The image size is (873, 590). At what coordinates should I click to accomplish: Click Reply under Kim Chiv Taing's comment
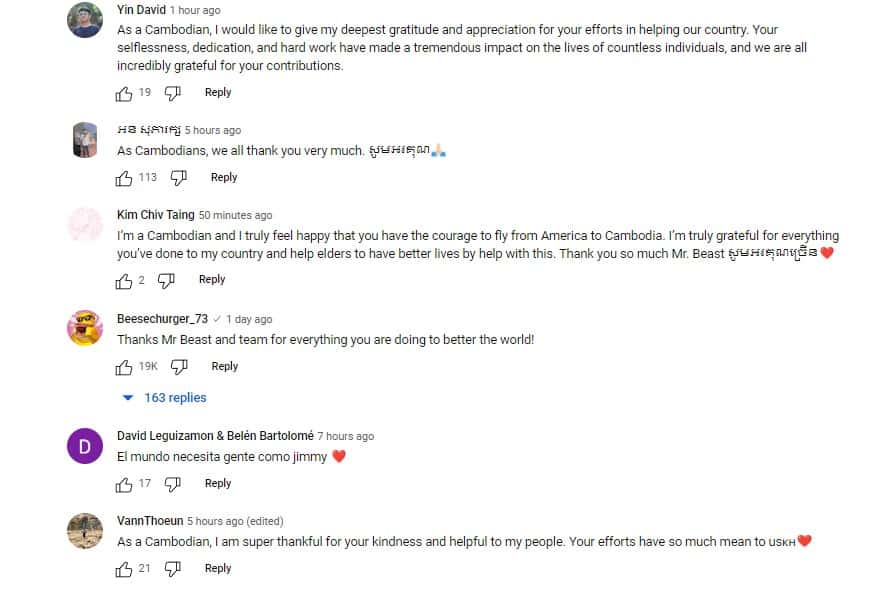[211, 280]
